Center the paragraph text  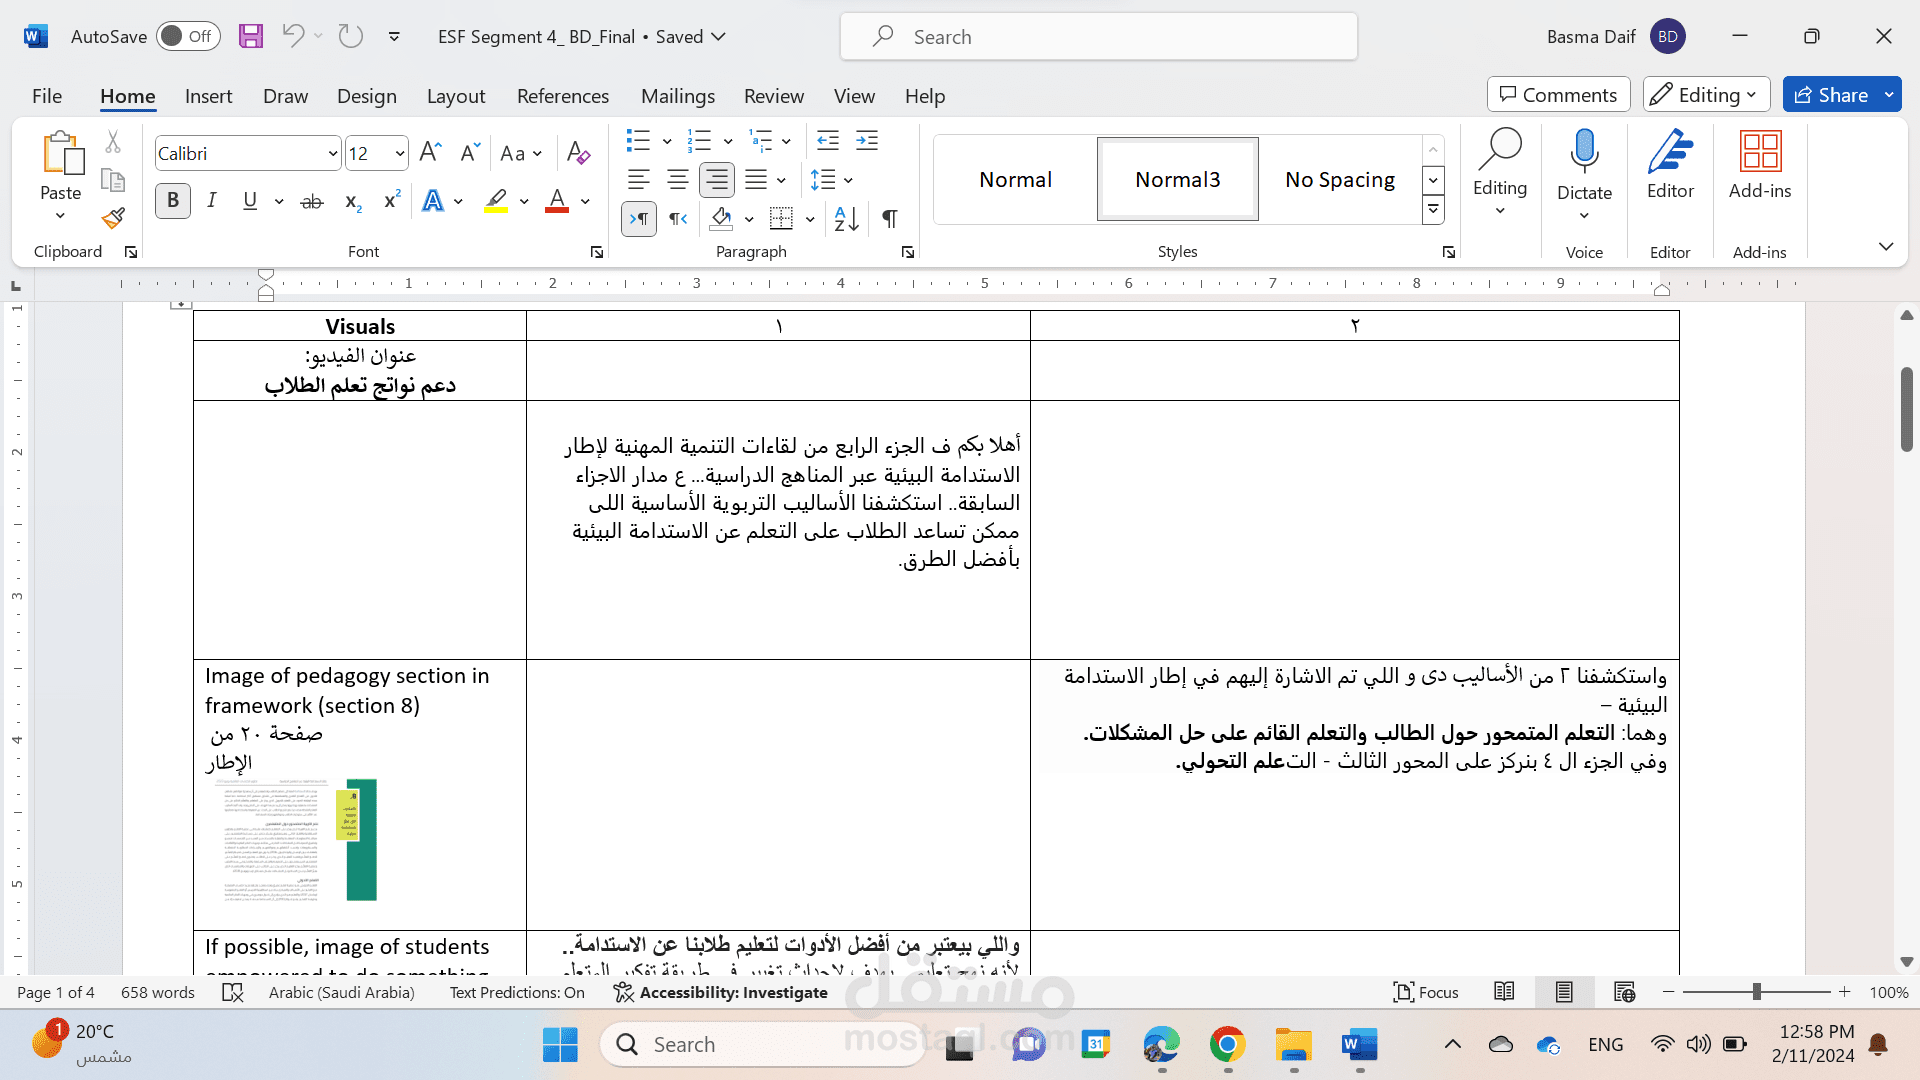[677, 180]
